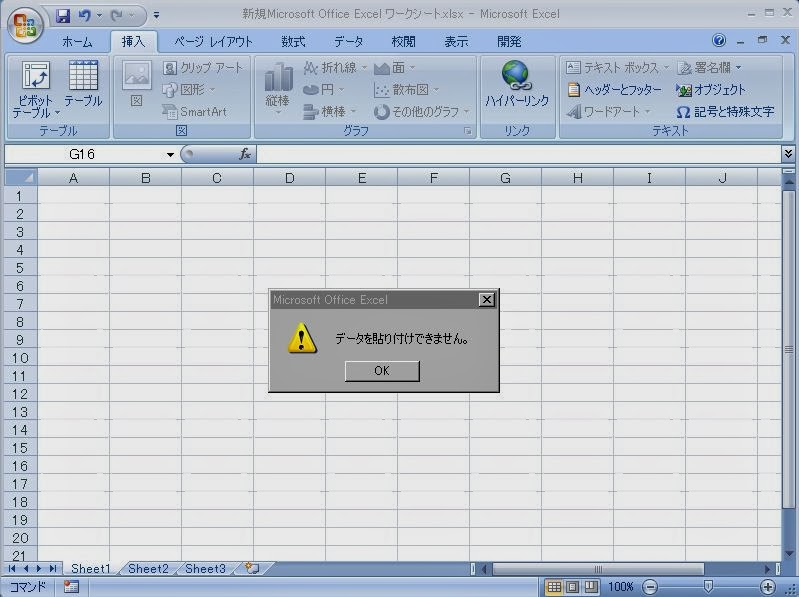Viewport: 799px width, 597px height.
Task: Open the Developer (開発) tab
Action: coord(509,42)
